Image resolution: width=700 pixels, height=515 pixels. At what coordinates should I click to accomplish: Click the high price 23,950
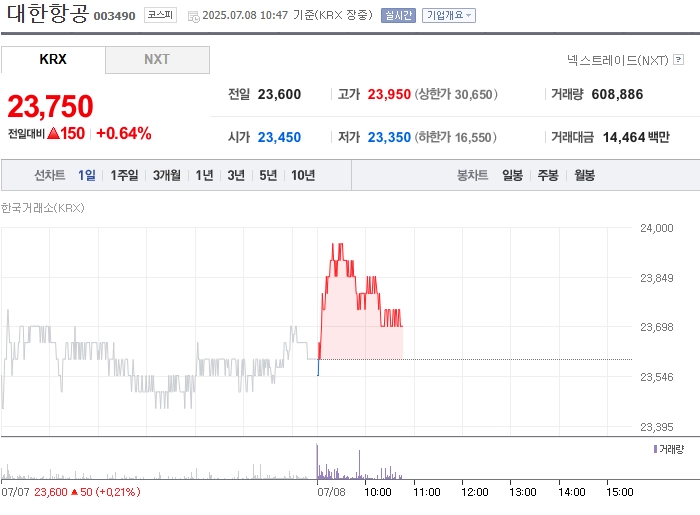[x=389, y=94]
